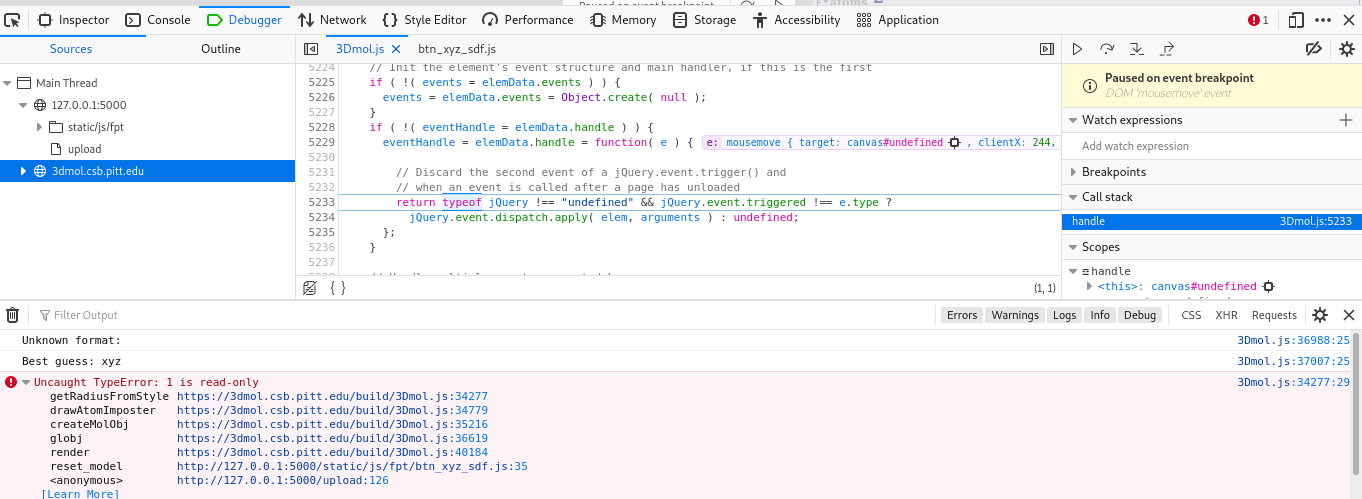This screenshot has width=1362, height=499.
Task: Switch to the Console panel tab
Action: (158, 20)
